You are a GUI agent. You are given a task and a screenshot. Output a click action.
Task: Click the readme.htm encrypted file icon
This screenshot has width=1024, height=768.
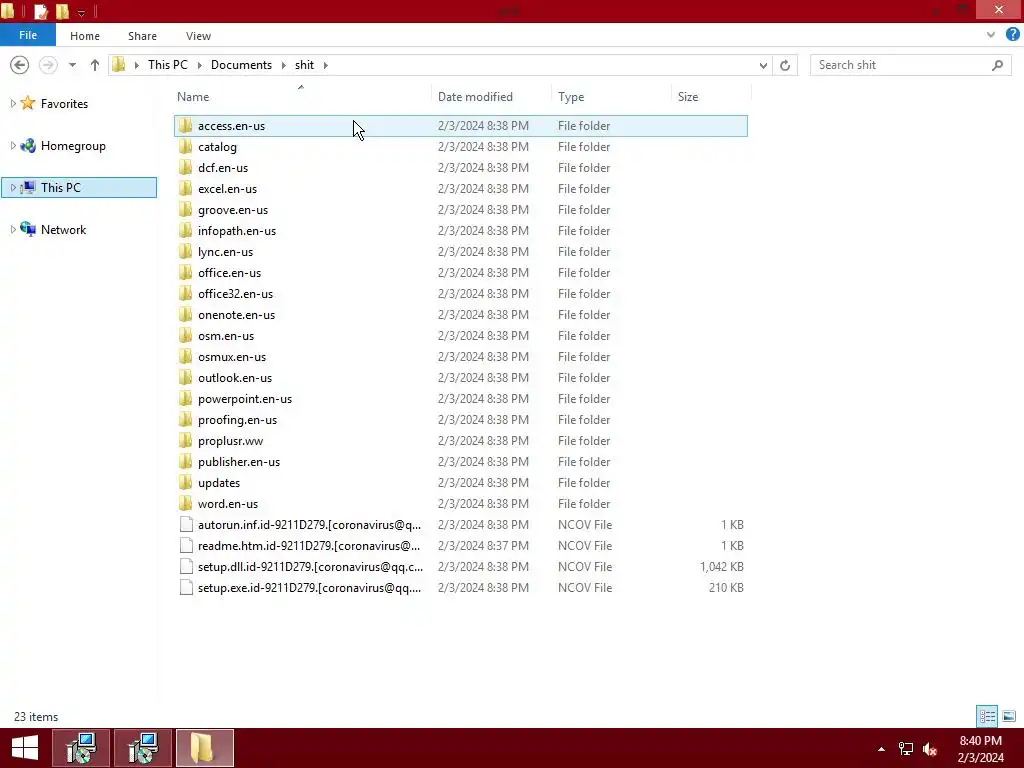[186, 545]
